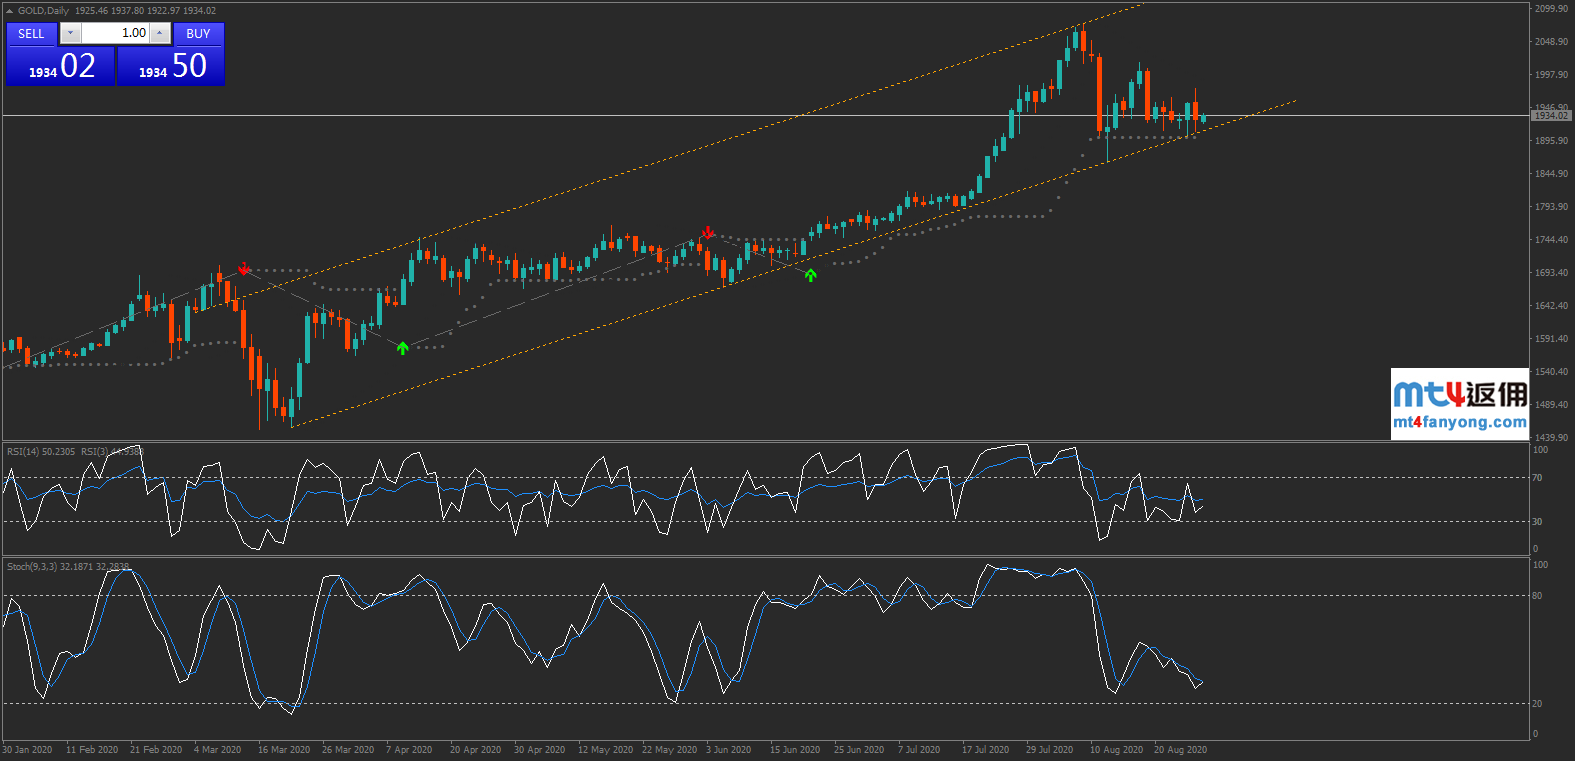Click the SELL button

[x=31, y=34]
